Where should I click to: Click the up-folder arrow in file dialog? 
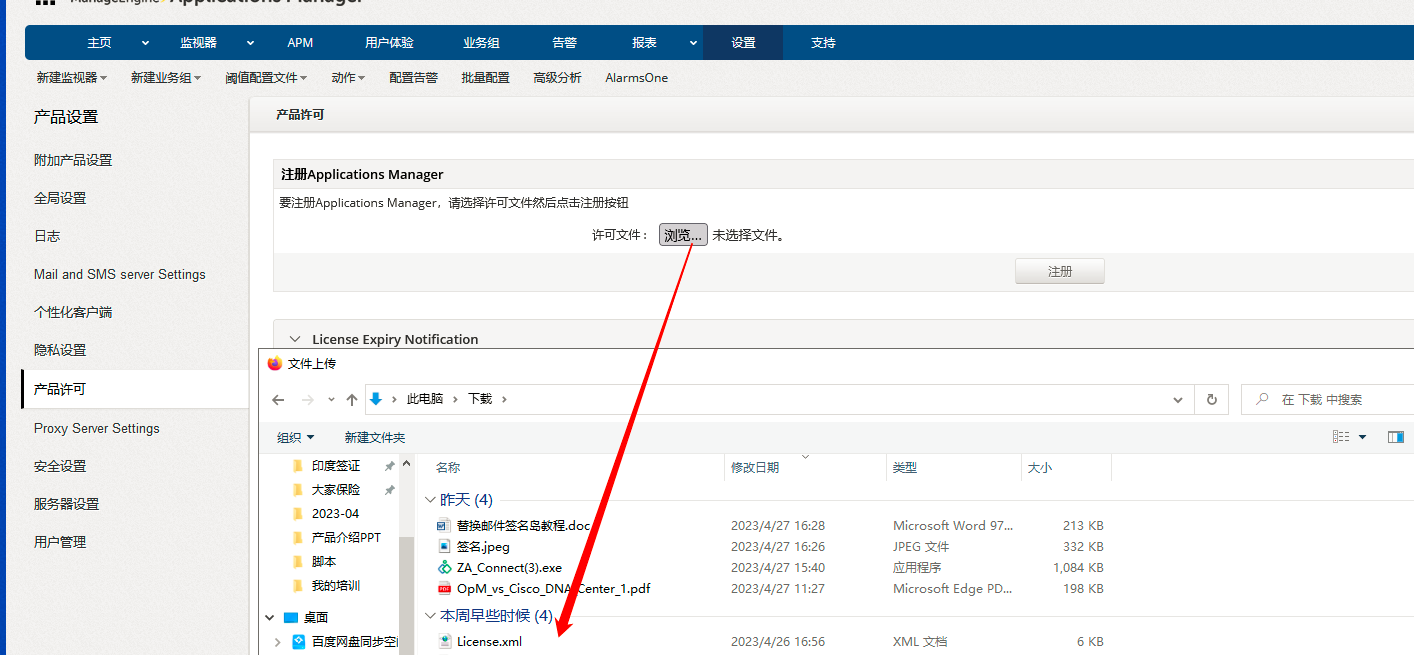pyautogui.click(x=352, y=399)
